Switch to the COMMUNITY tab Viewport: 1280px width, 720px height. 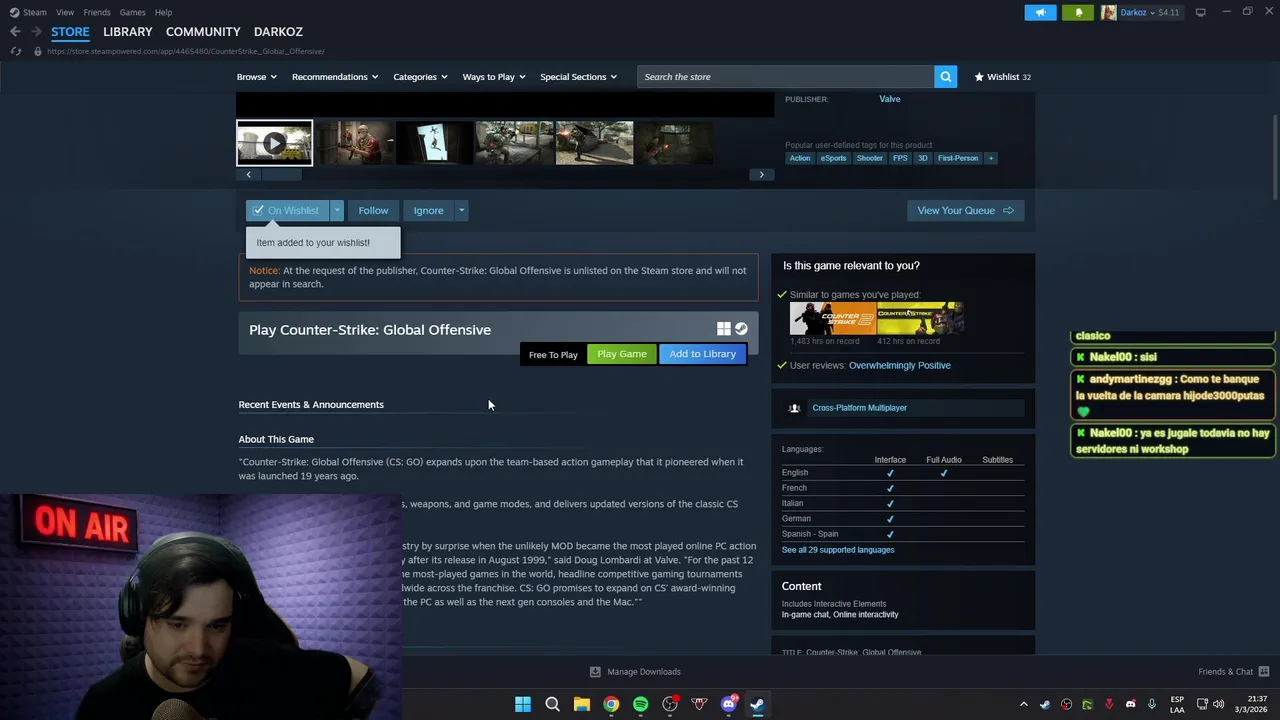coord(203,32)
